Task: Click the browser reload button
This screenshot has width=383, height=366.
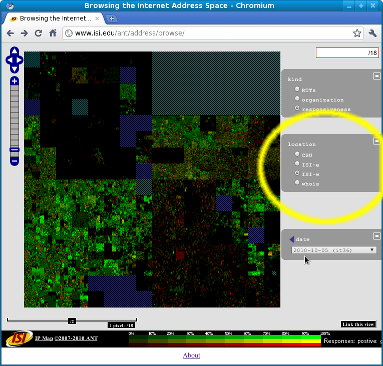Action: (x=38, y=33)
